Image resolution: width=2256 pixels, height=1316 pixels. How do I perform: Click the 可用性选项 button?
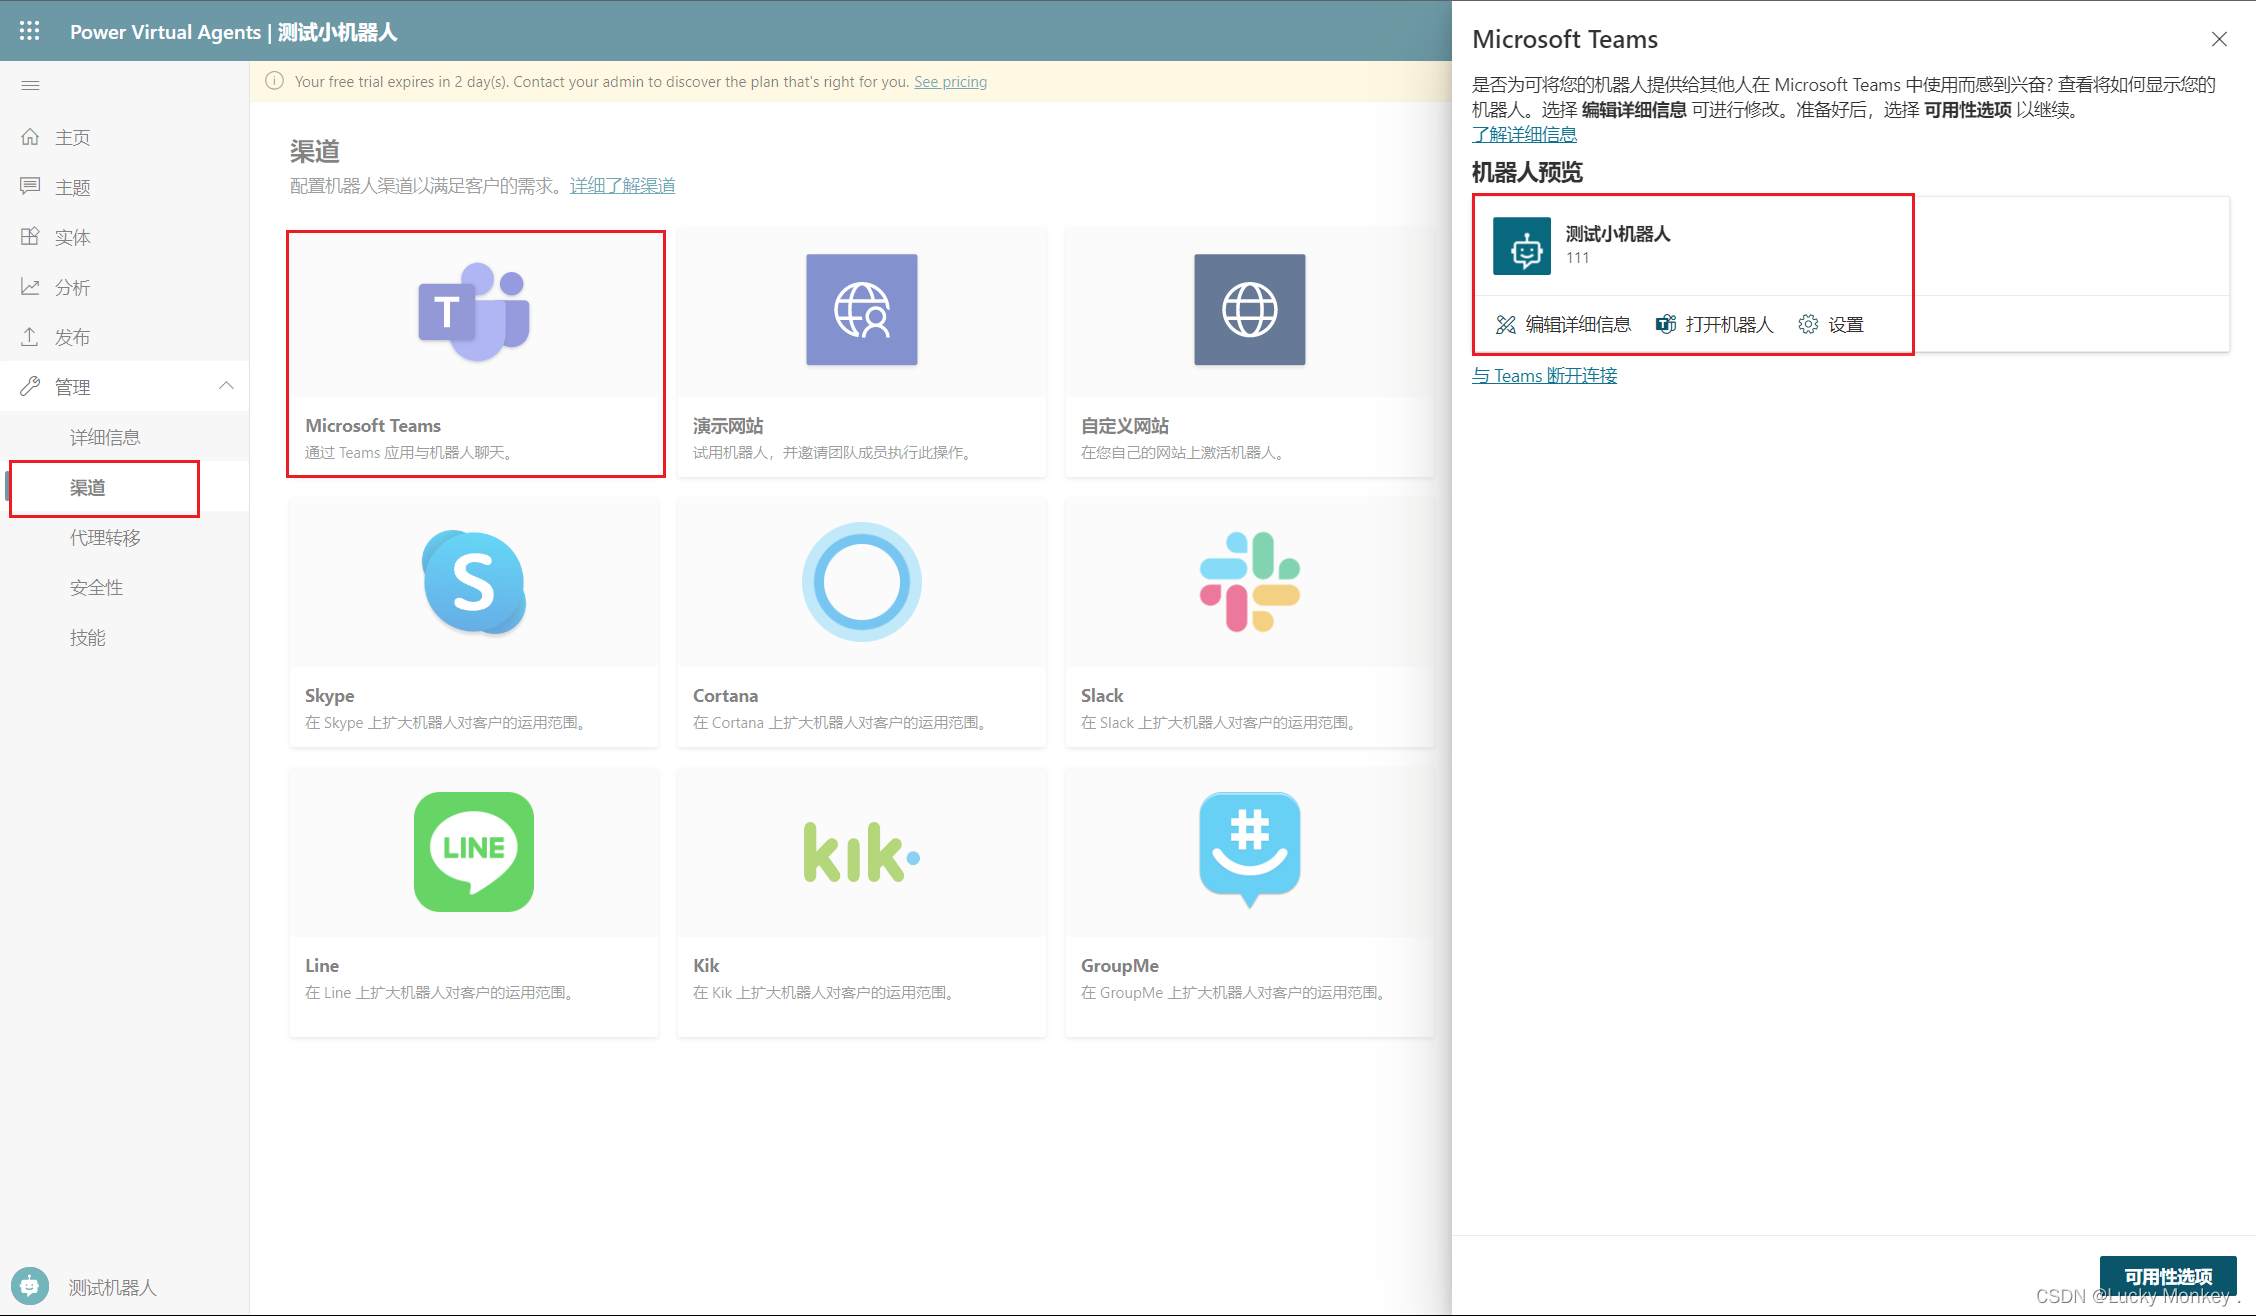[x=2168, y=1276]
